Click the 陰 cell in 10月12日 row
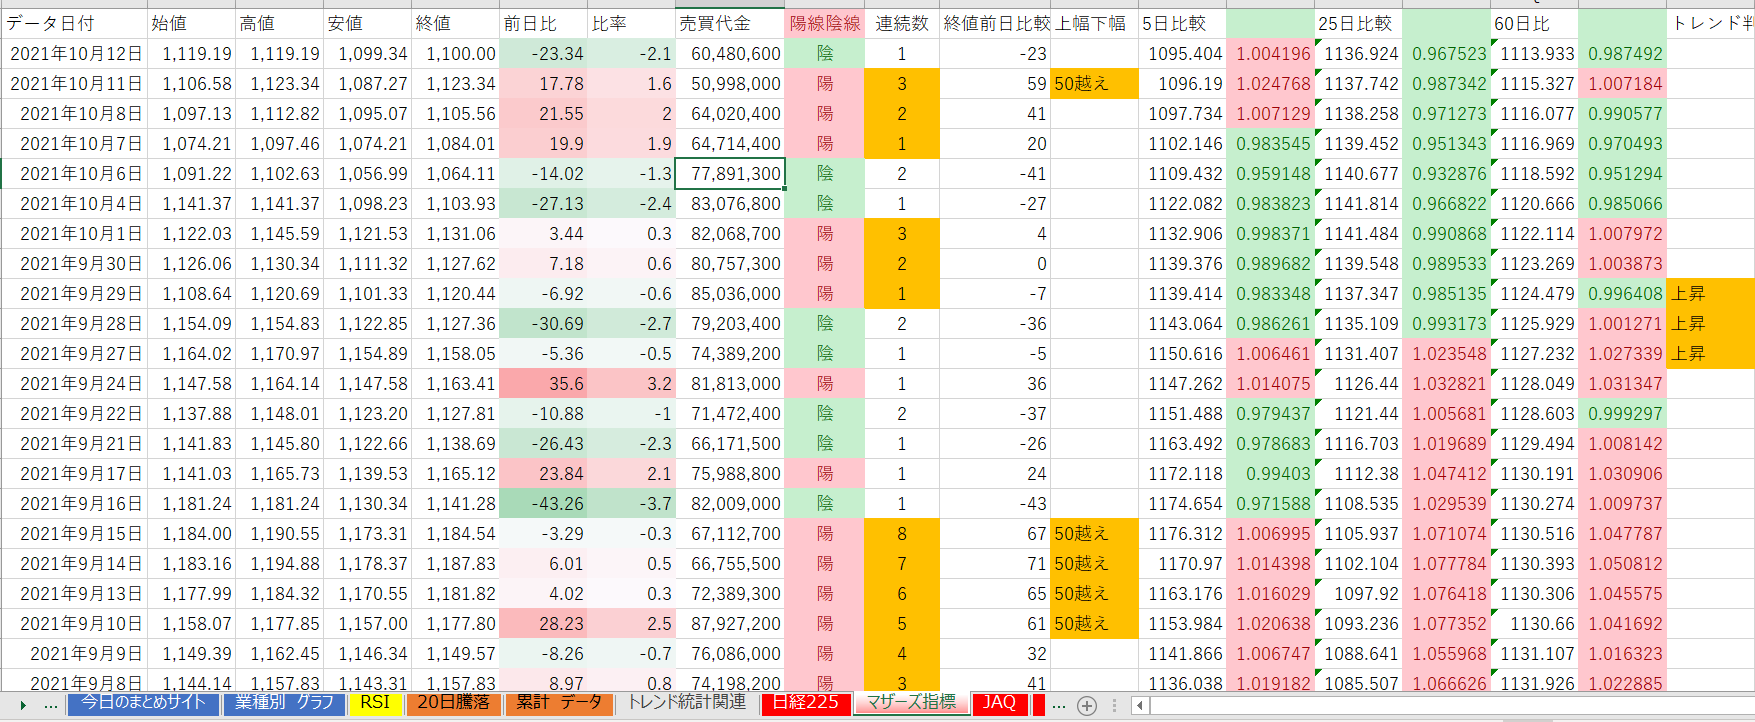Viewport: 1755px width, 722px height. 824,54
